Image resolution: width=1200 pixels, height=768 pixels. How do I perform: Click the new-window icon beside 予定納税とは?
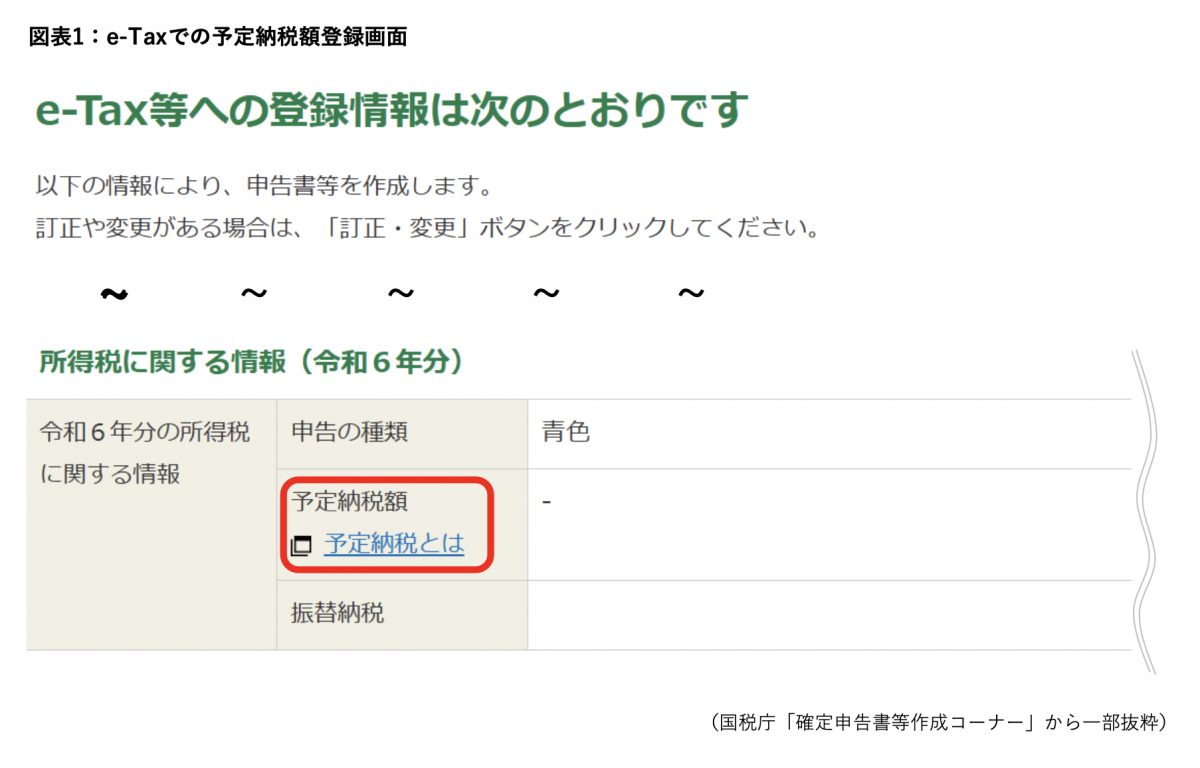(x=301, y=546)
